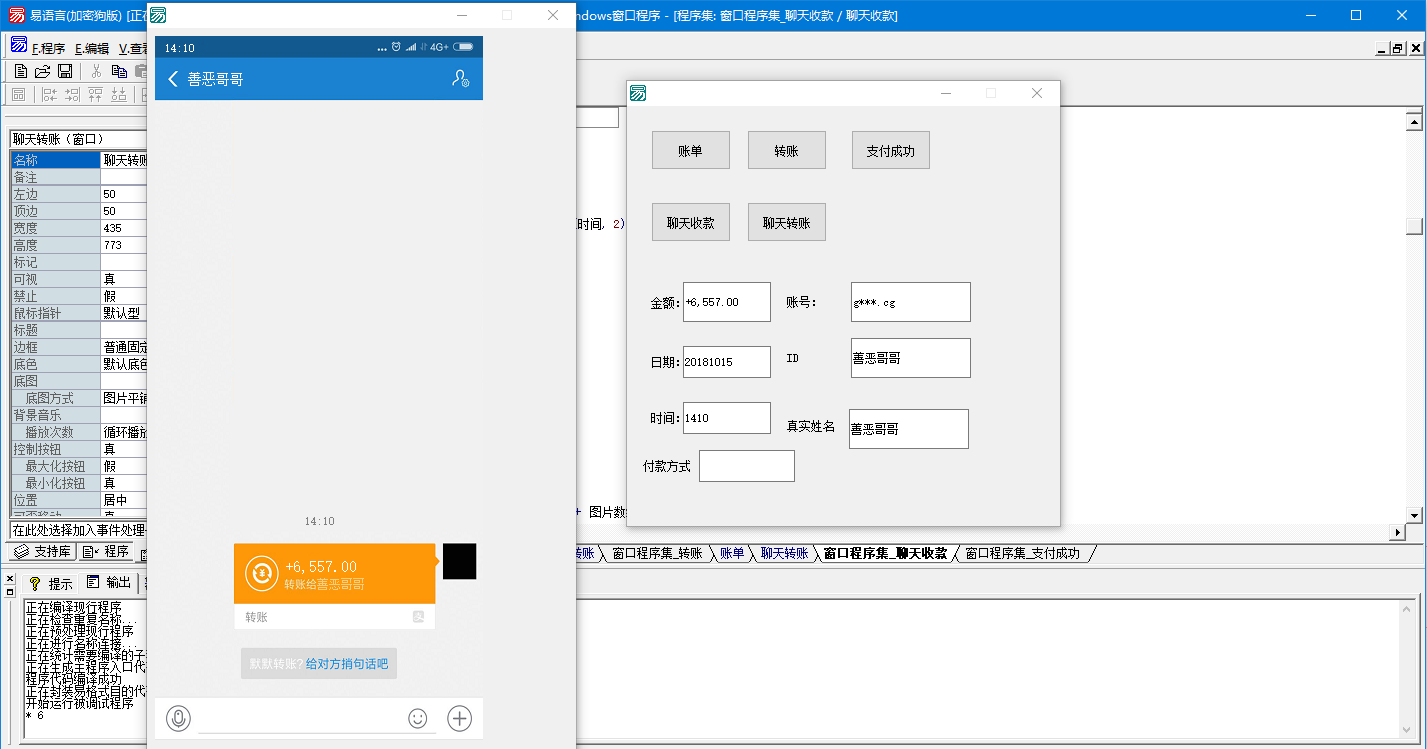Click the Save floppy disk toolbar icon
The image size is (1427, 749).
[x=65, y=71]
